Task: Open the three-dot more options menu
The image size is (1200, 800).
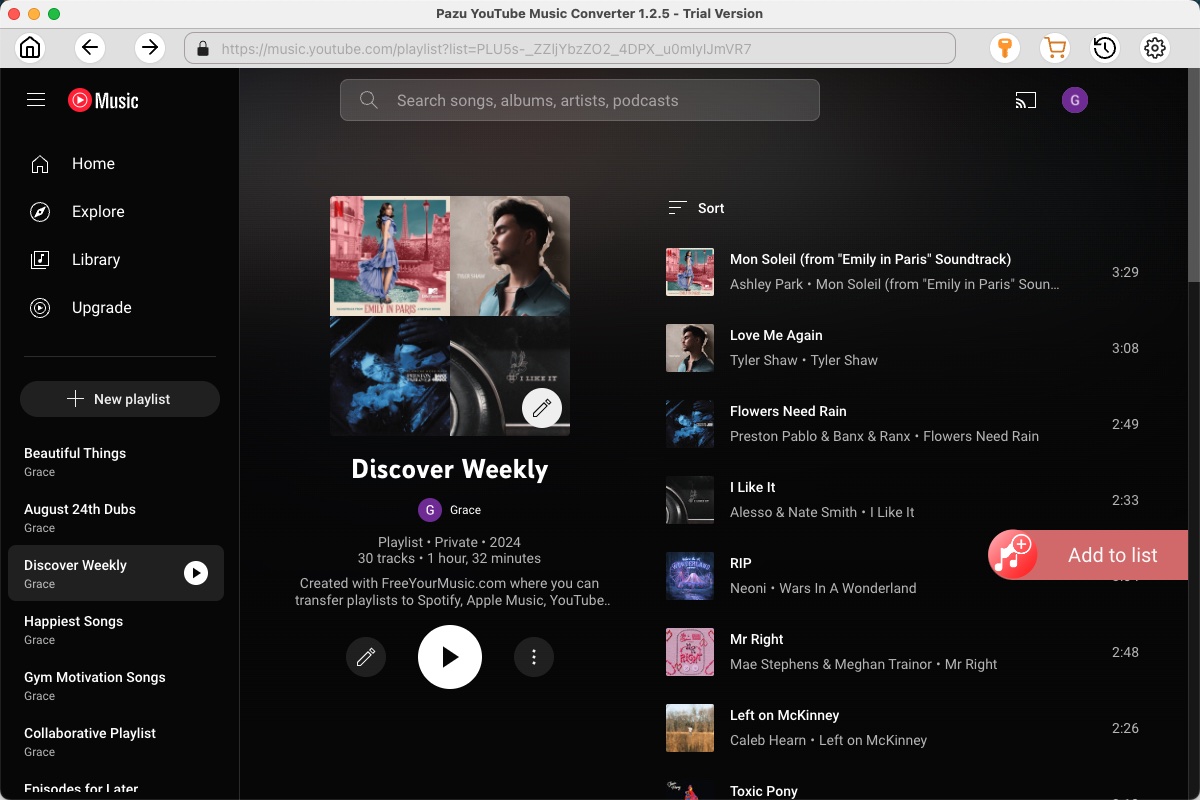Action: tap(534, 657)
